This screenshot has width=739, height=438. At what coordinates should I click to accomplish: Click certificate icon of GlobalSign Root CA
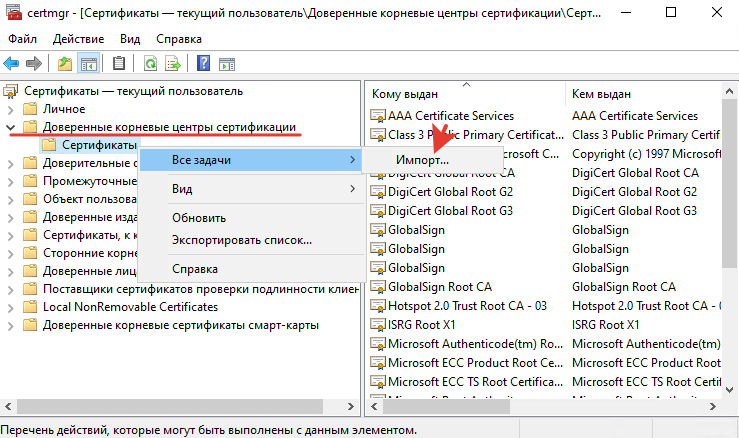(378, 287)
